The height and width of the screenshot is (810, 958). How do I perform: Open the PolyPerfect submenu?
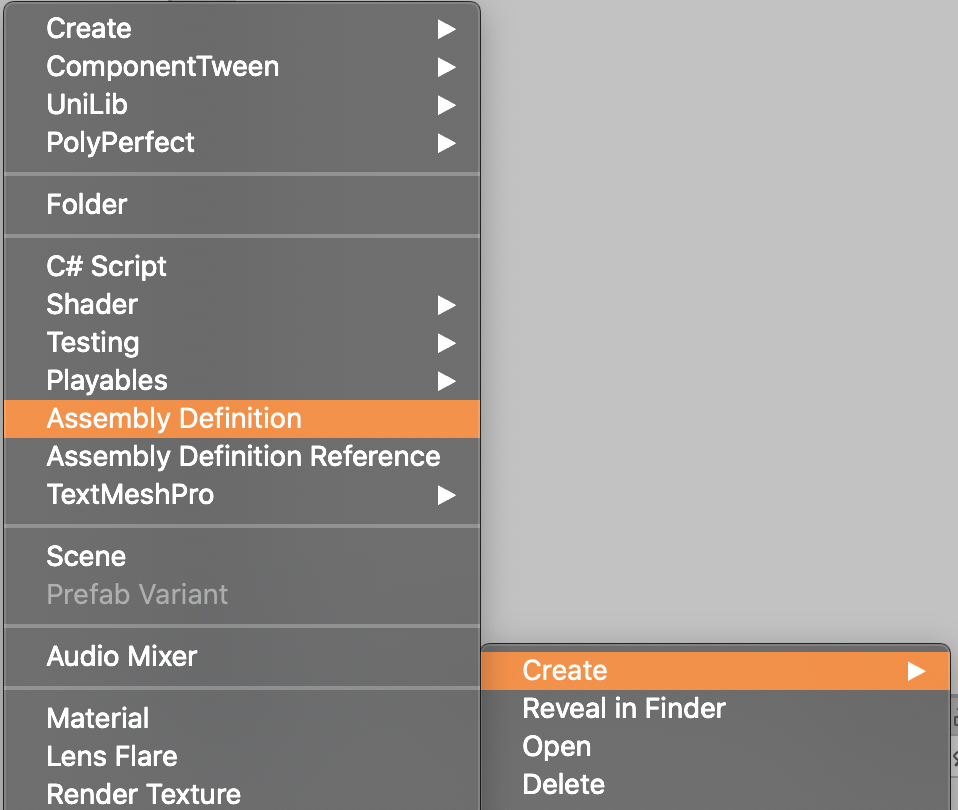click(x=447, y=143)
